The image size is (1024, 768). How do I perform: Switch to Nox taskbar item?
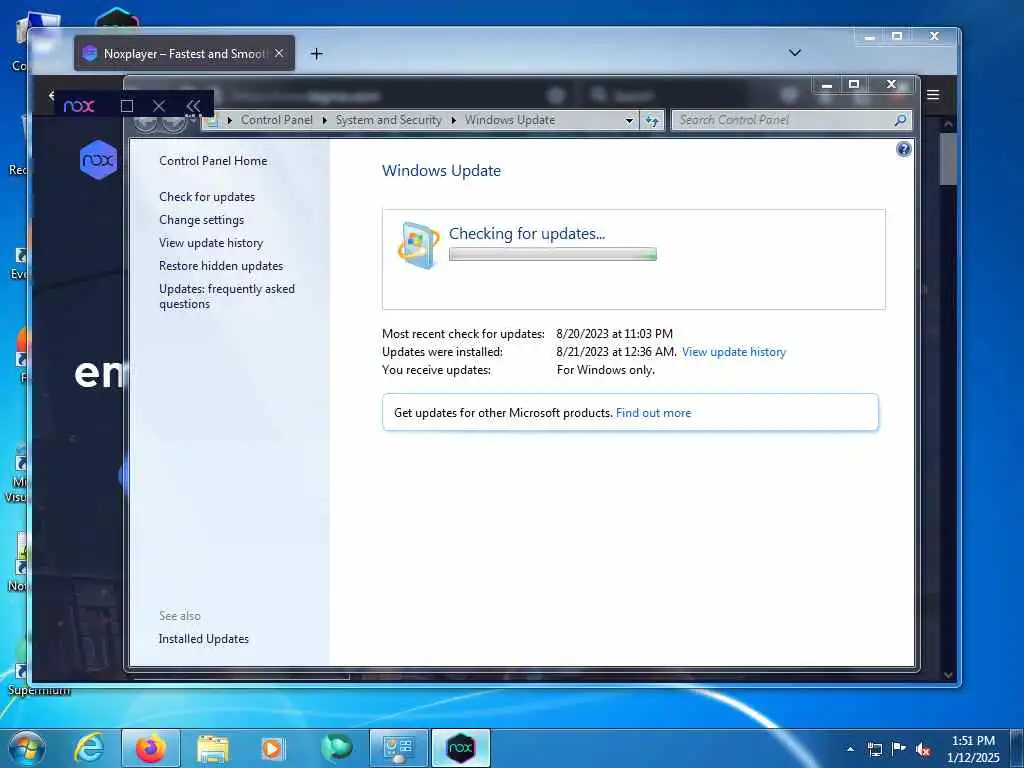(x=460, y=748)
